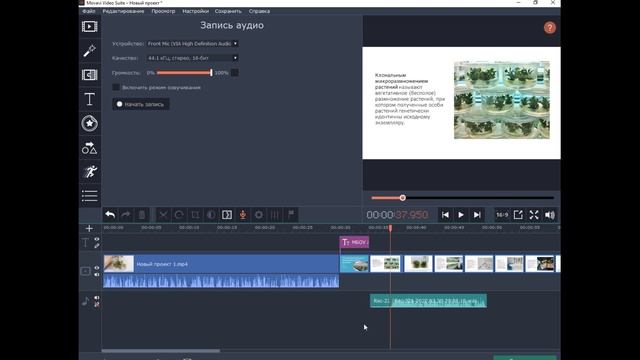The width and height of the screenshot is (640, 360).
Task: Open the Clip properties gear icon
Action: (x=259, y=215)
